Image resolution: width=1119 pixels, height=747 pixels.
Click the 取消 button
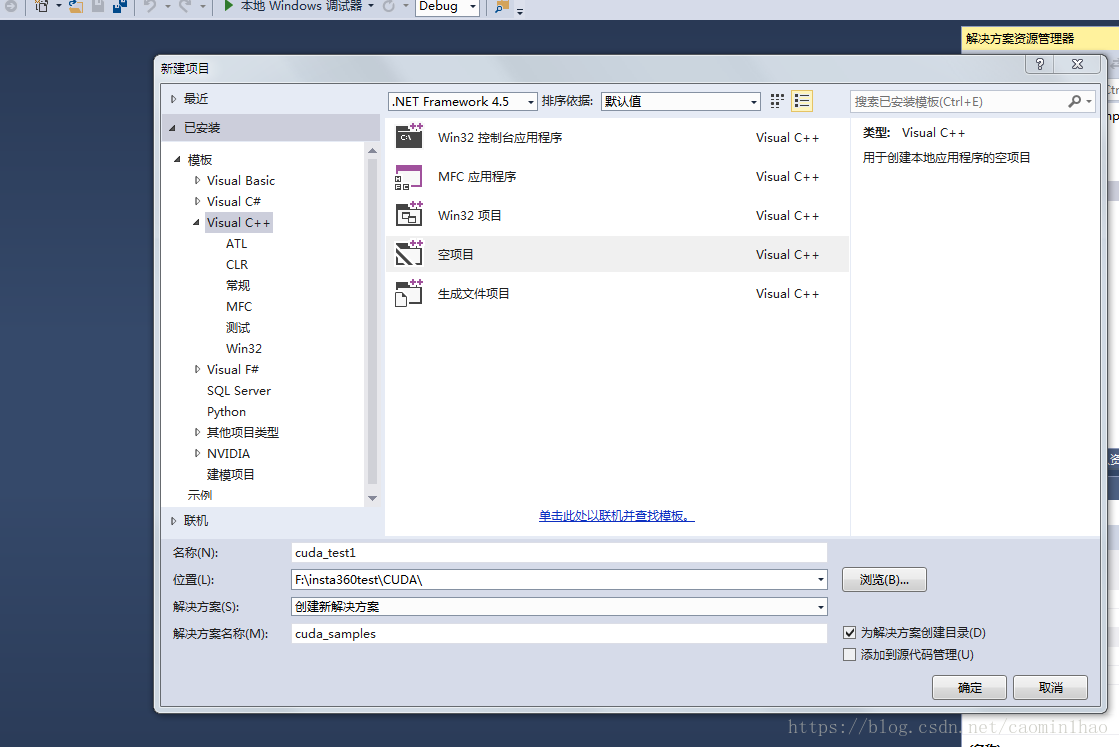(1050, 688)
